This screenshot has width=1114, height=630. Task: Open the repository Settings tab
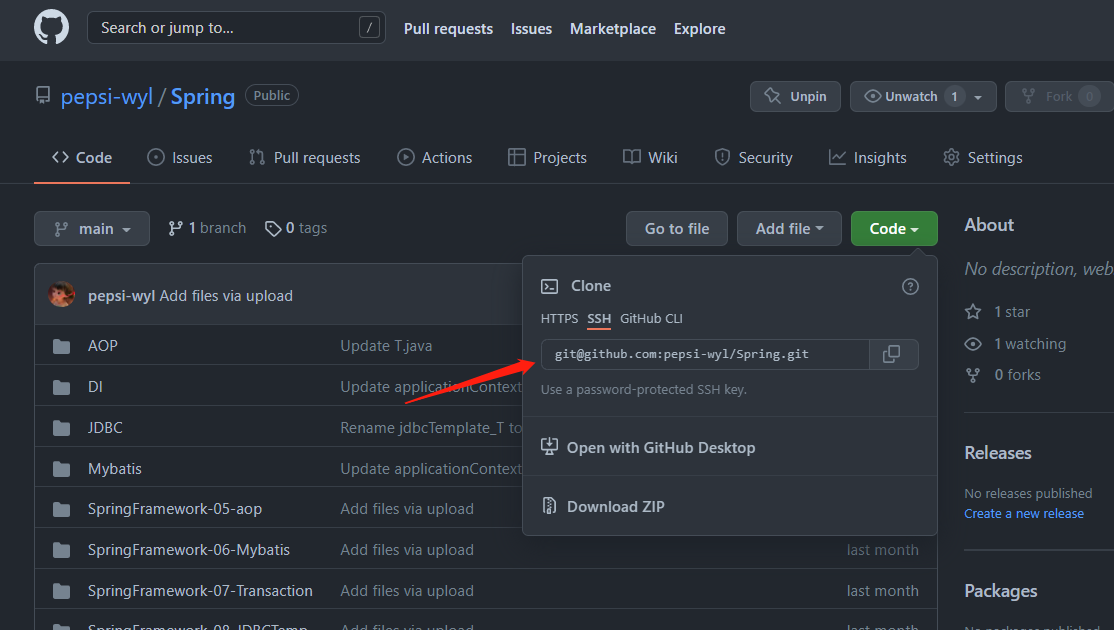pos(983,158)
